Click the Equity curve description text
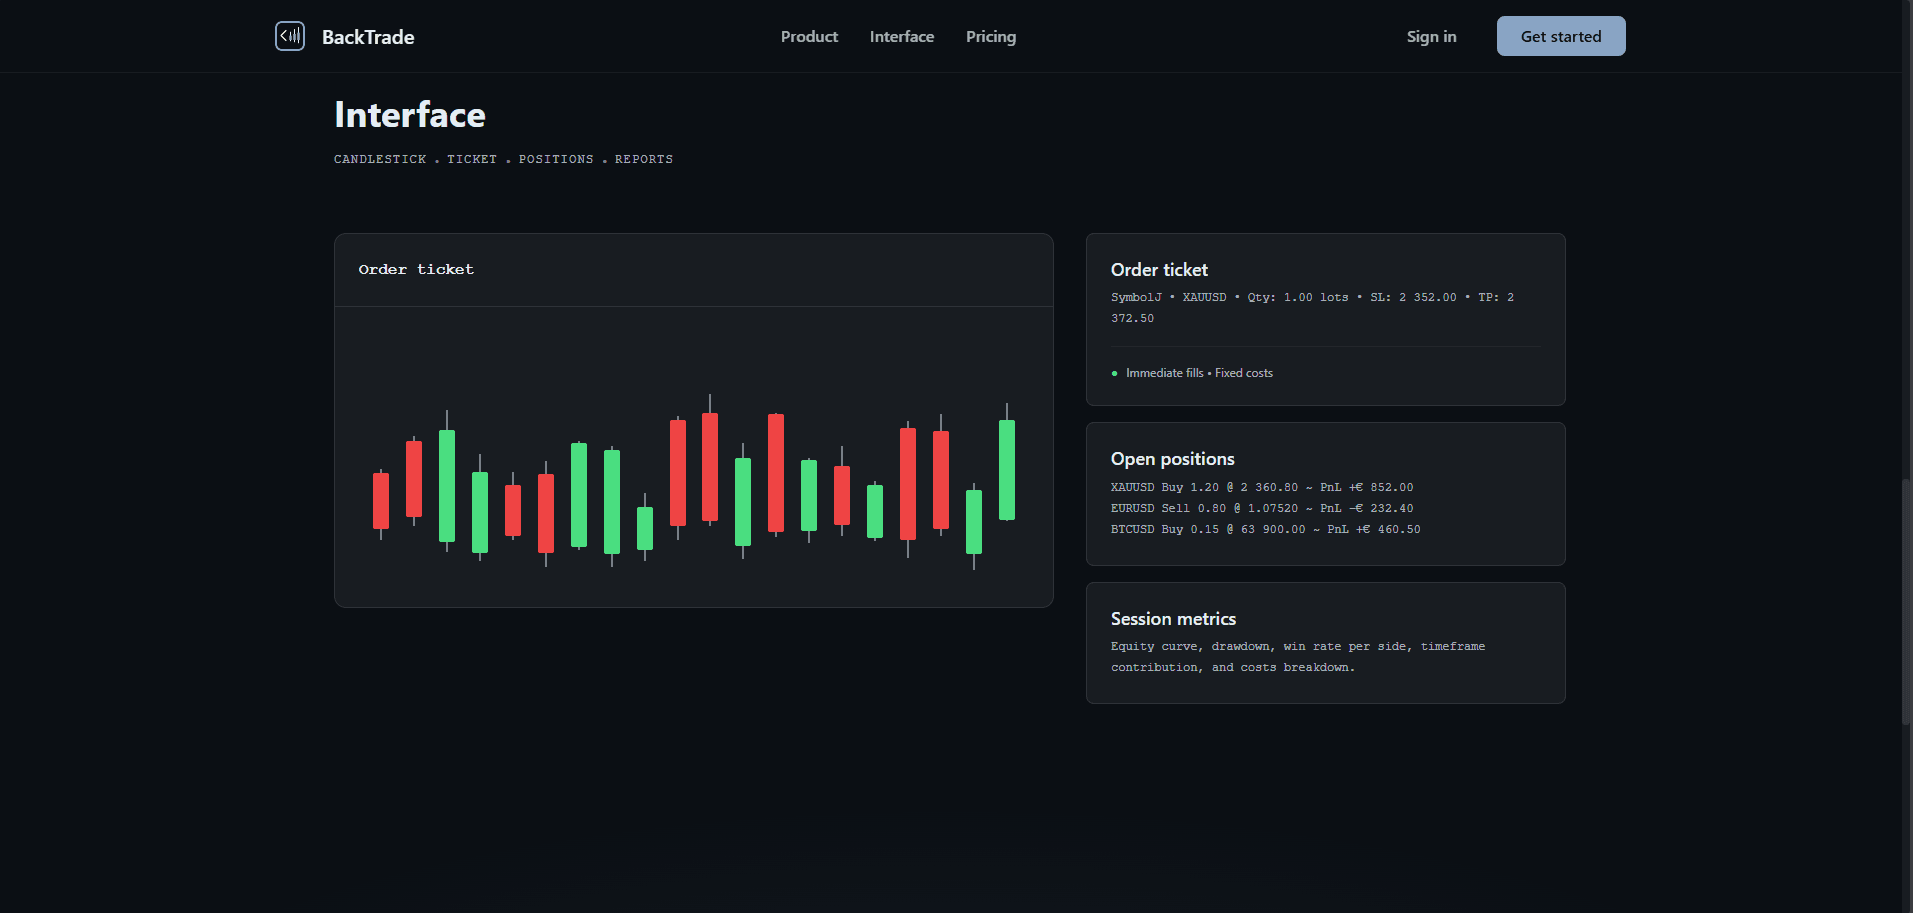The image size is (1913, 913). (1297, 657)
